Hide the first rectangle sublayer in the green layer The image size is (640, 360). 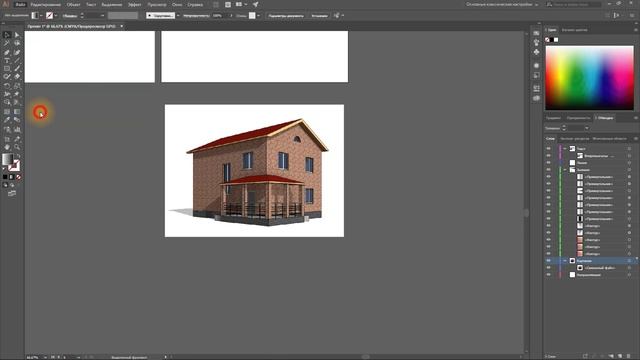click(x=549, y=177)
